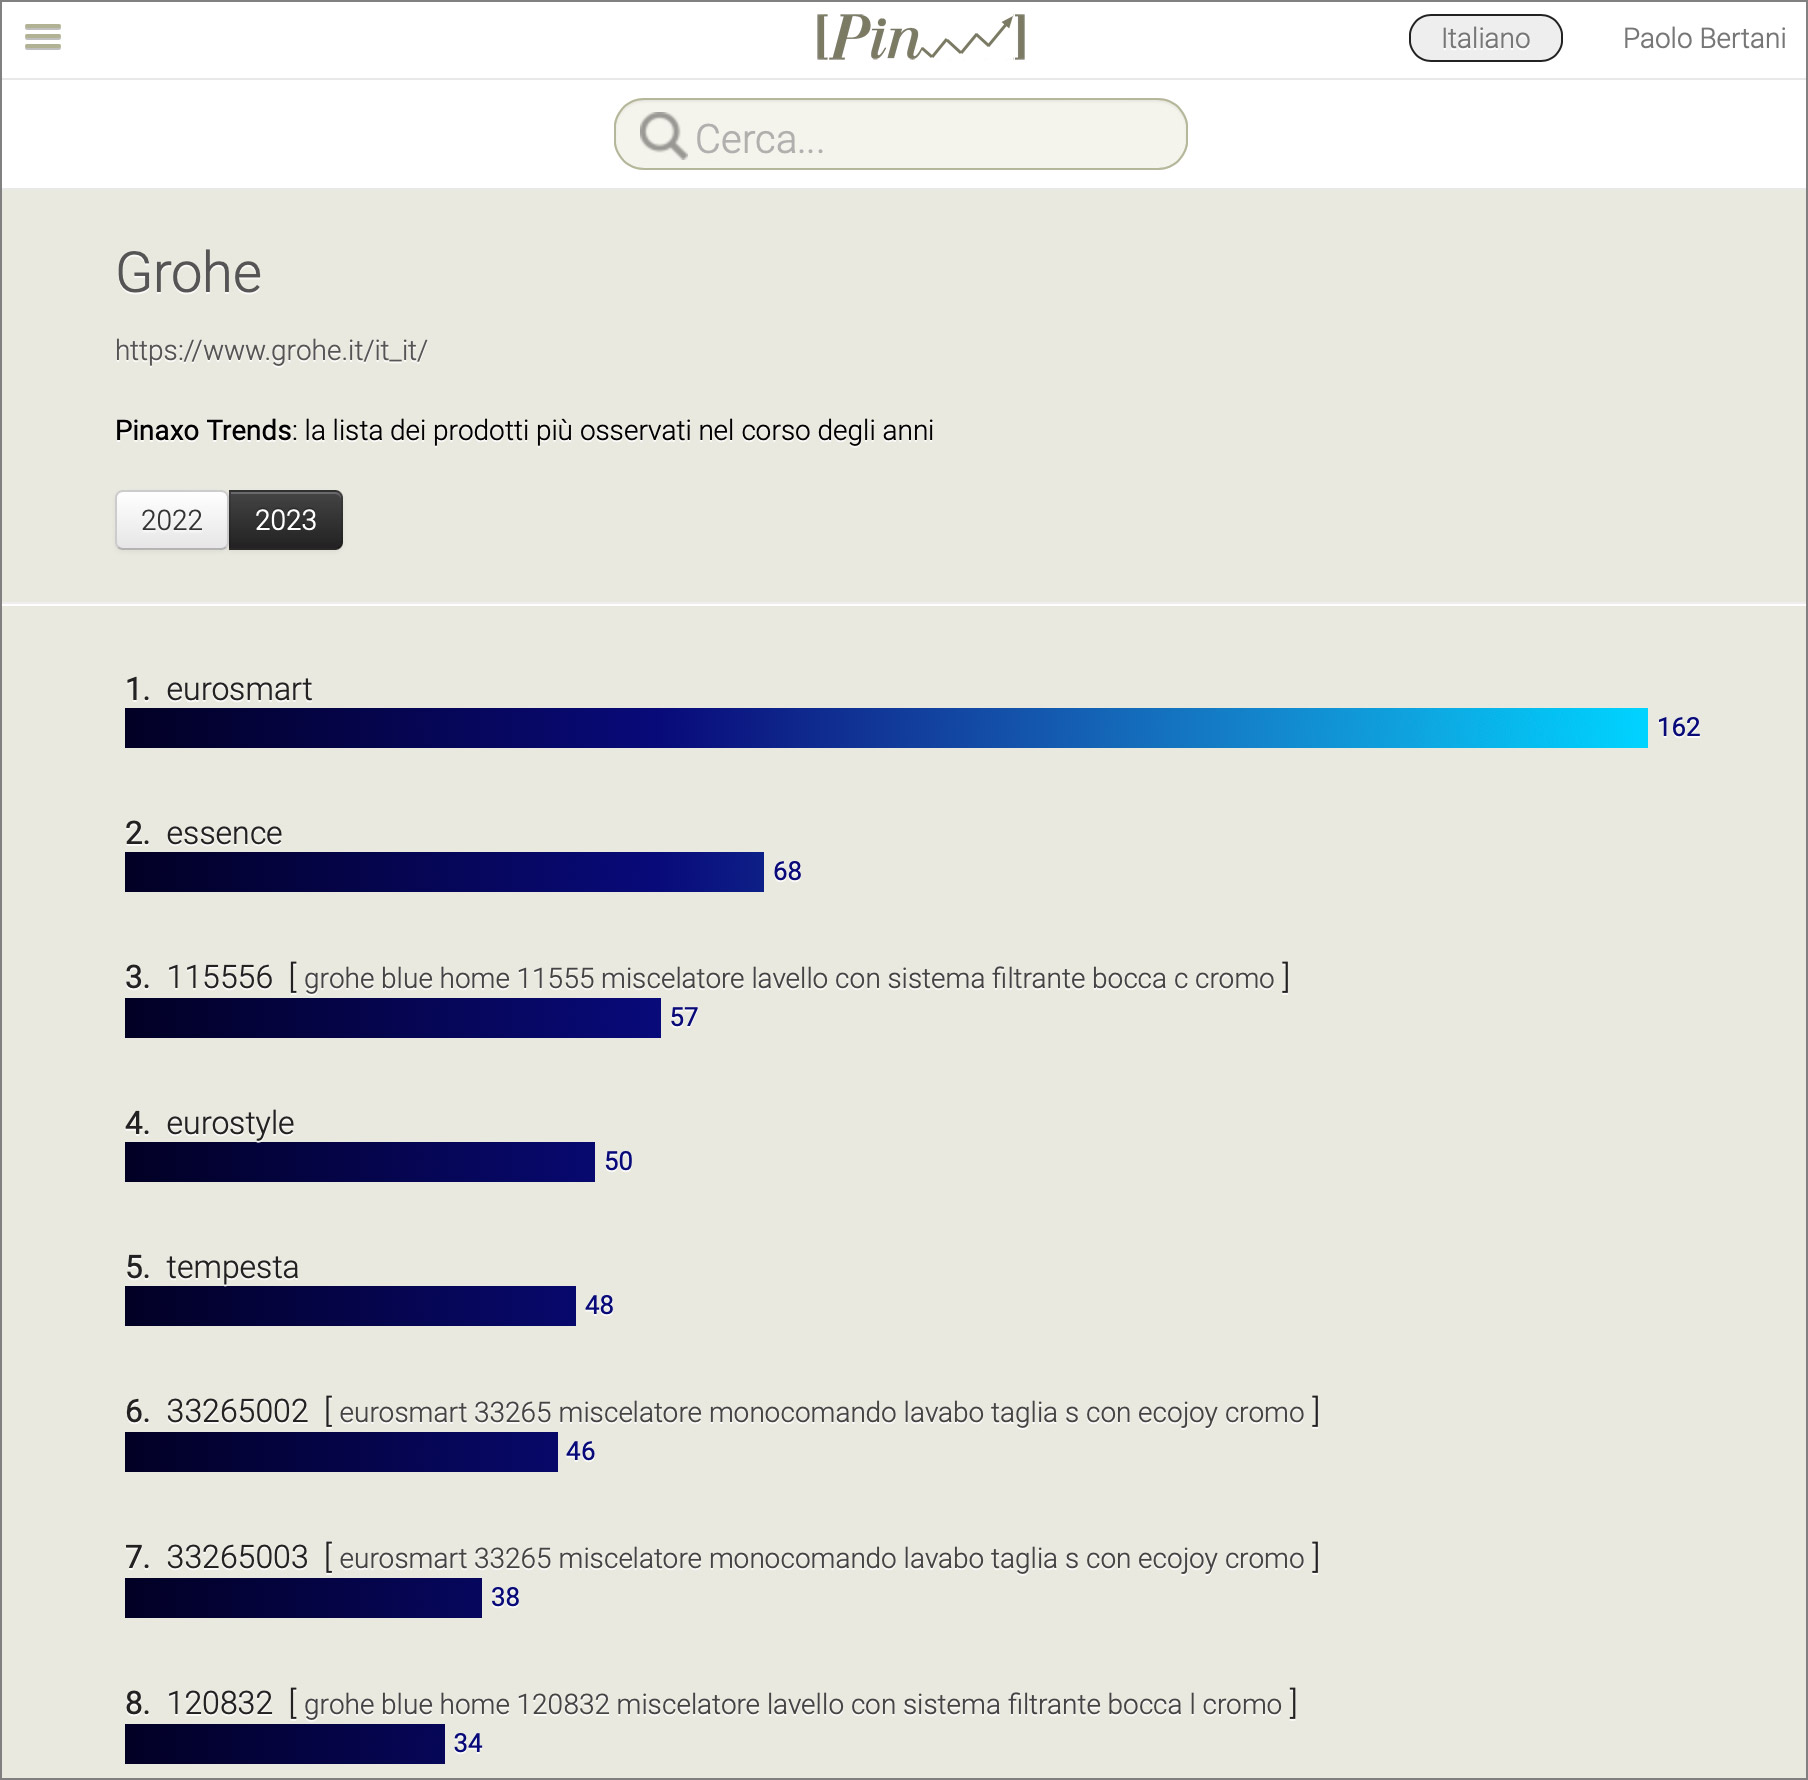Image resolution: width=1808 pixels, height=1780 pixels.
Task: Open the essence product entry
Action: coord(224,833)
